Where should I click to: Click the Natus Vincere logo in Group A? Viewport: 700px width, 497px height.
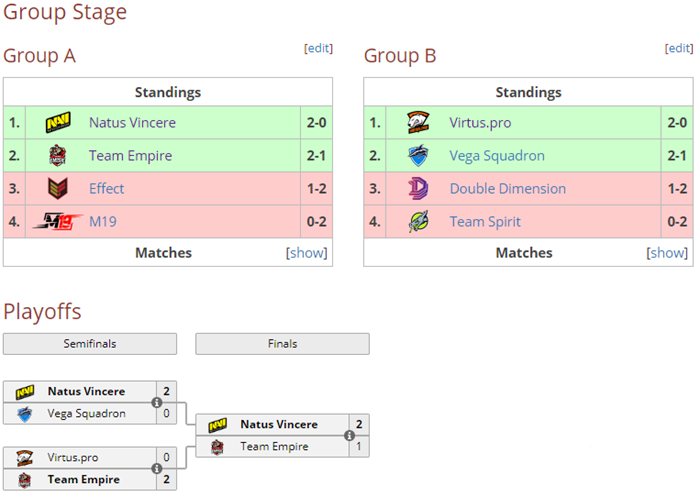(x=57, y=123)
